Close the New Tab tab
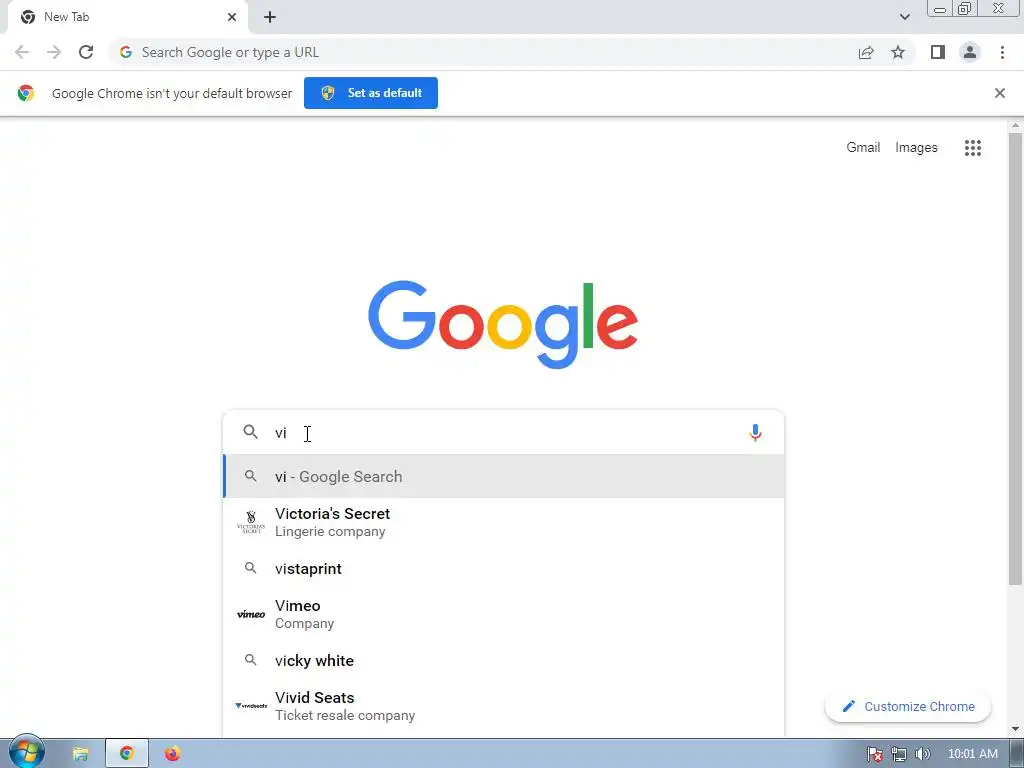Viewport: 1024px width, 768px height. 232,17
